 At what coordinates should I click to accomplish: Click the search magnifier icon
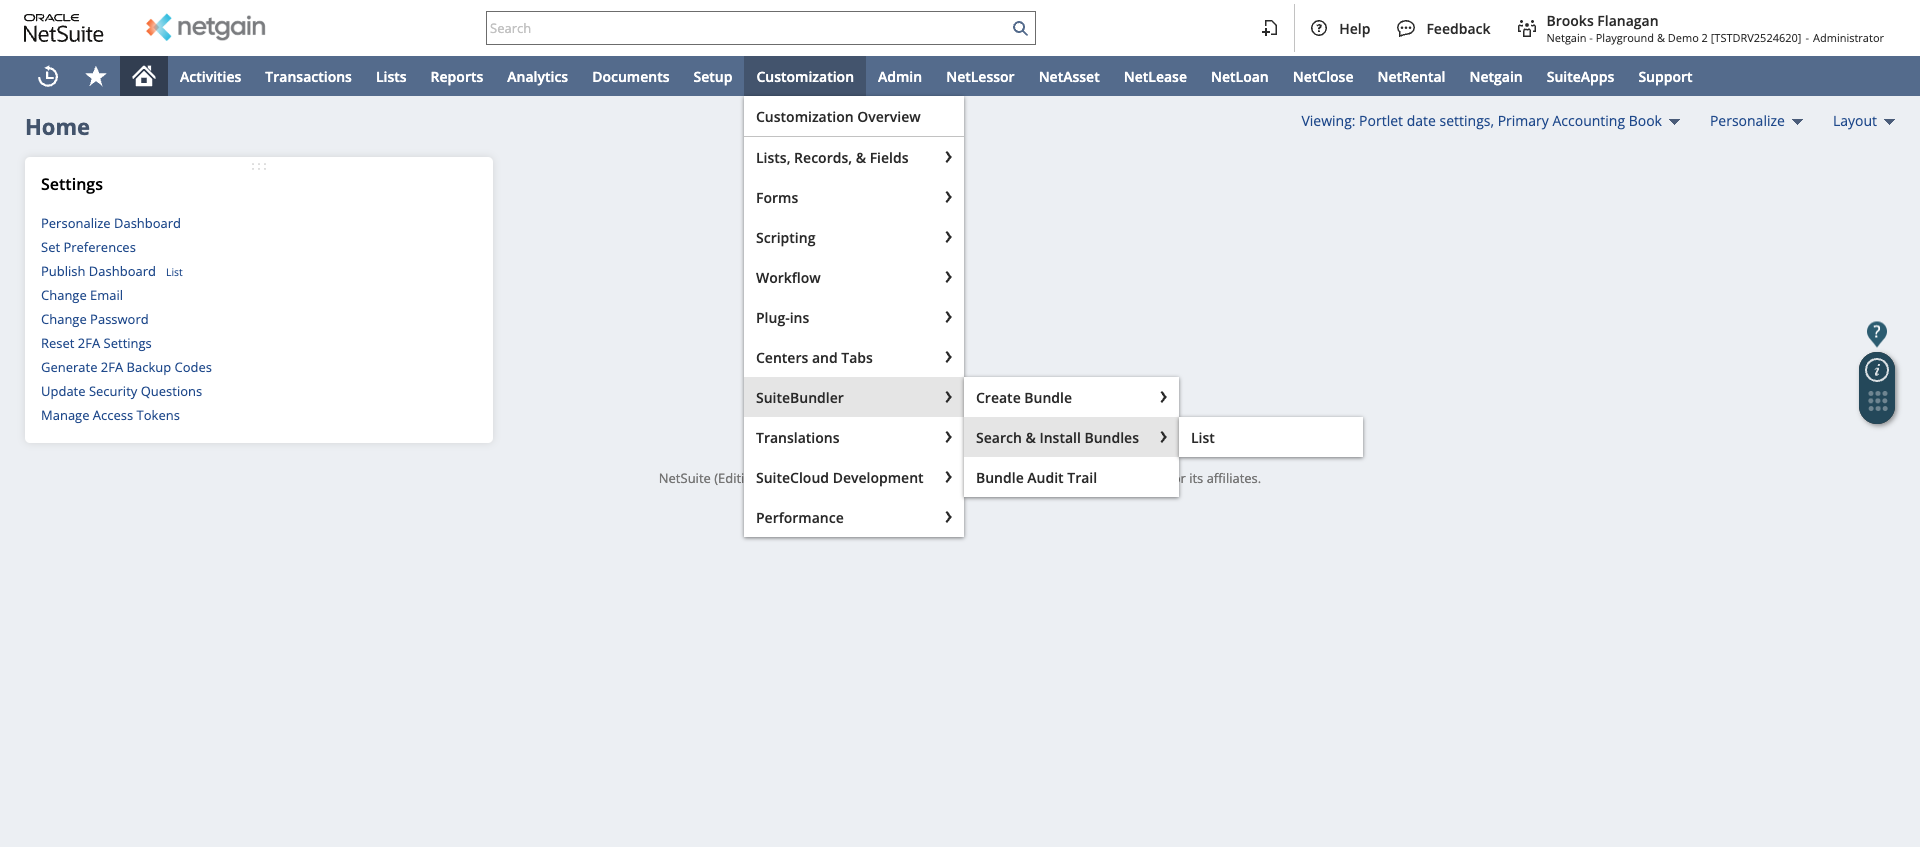[1020, 28]
